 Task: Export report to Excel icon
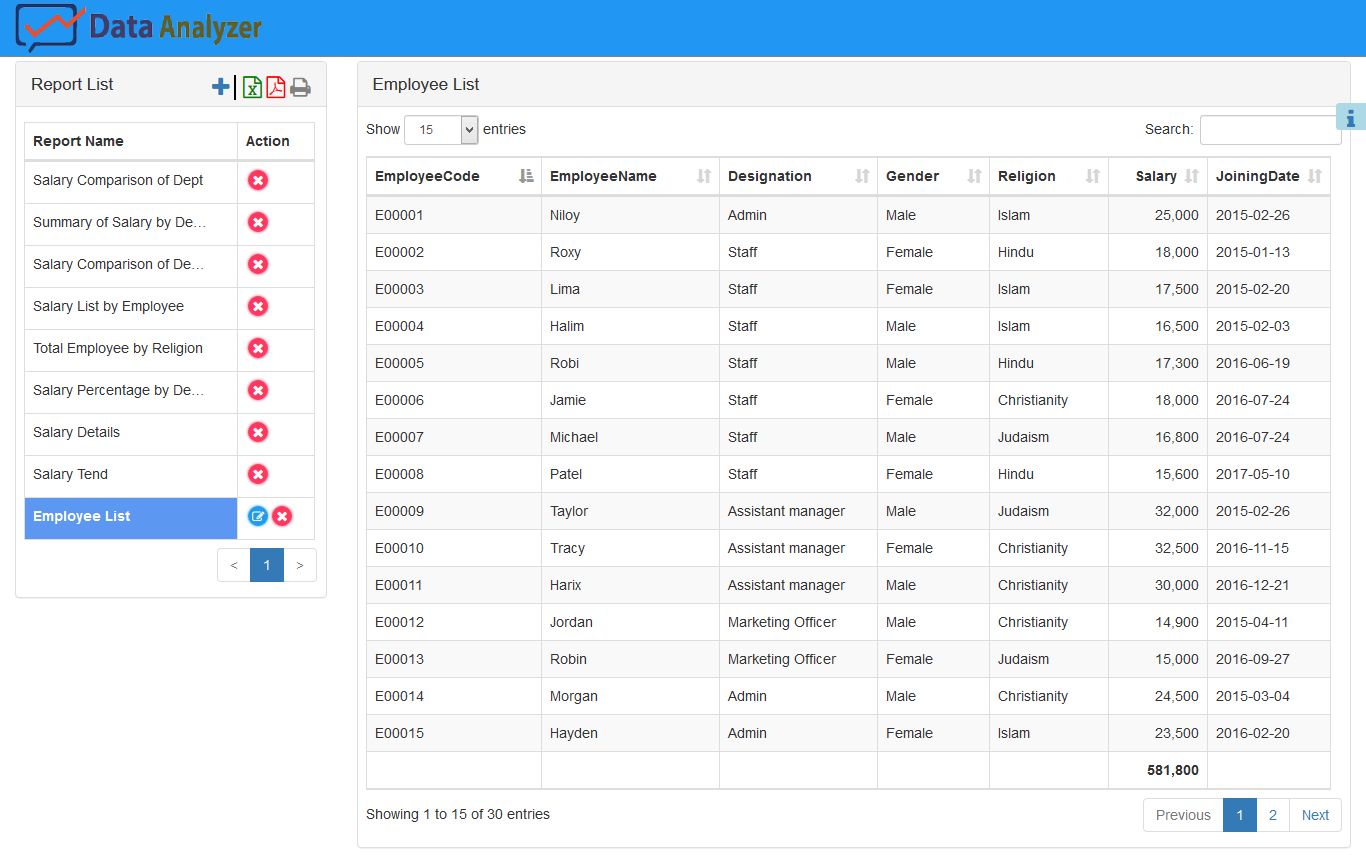click(x=252, y=87)
